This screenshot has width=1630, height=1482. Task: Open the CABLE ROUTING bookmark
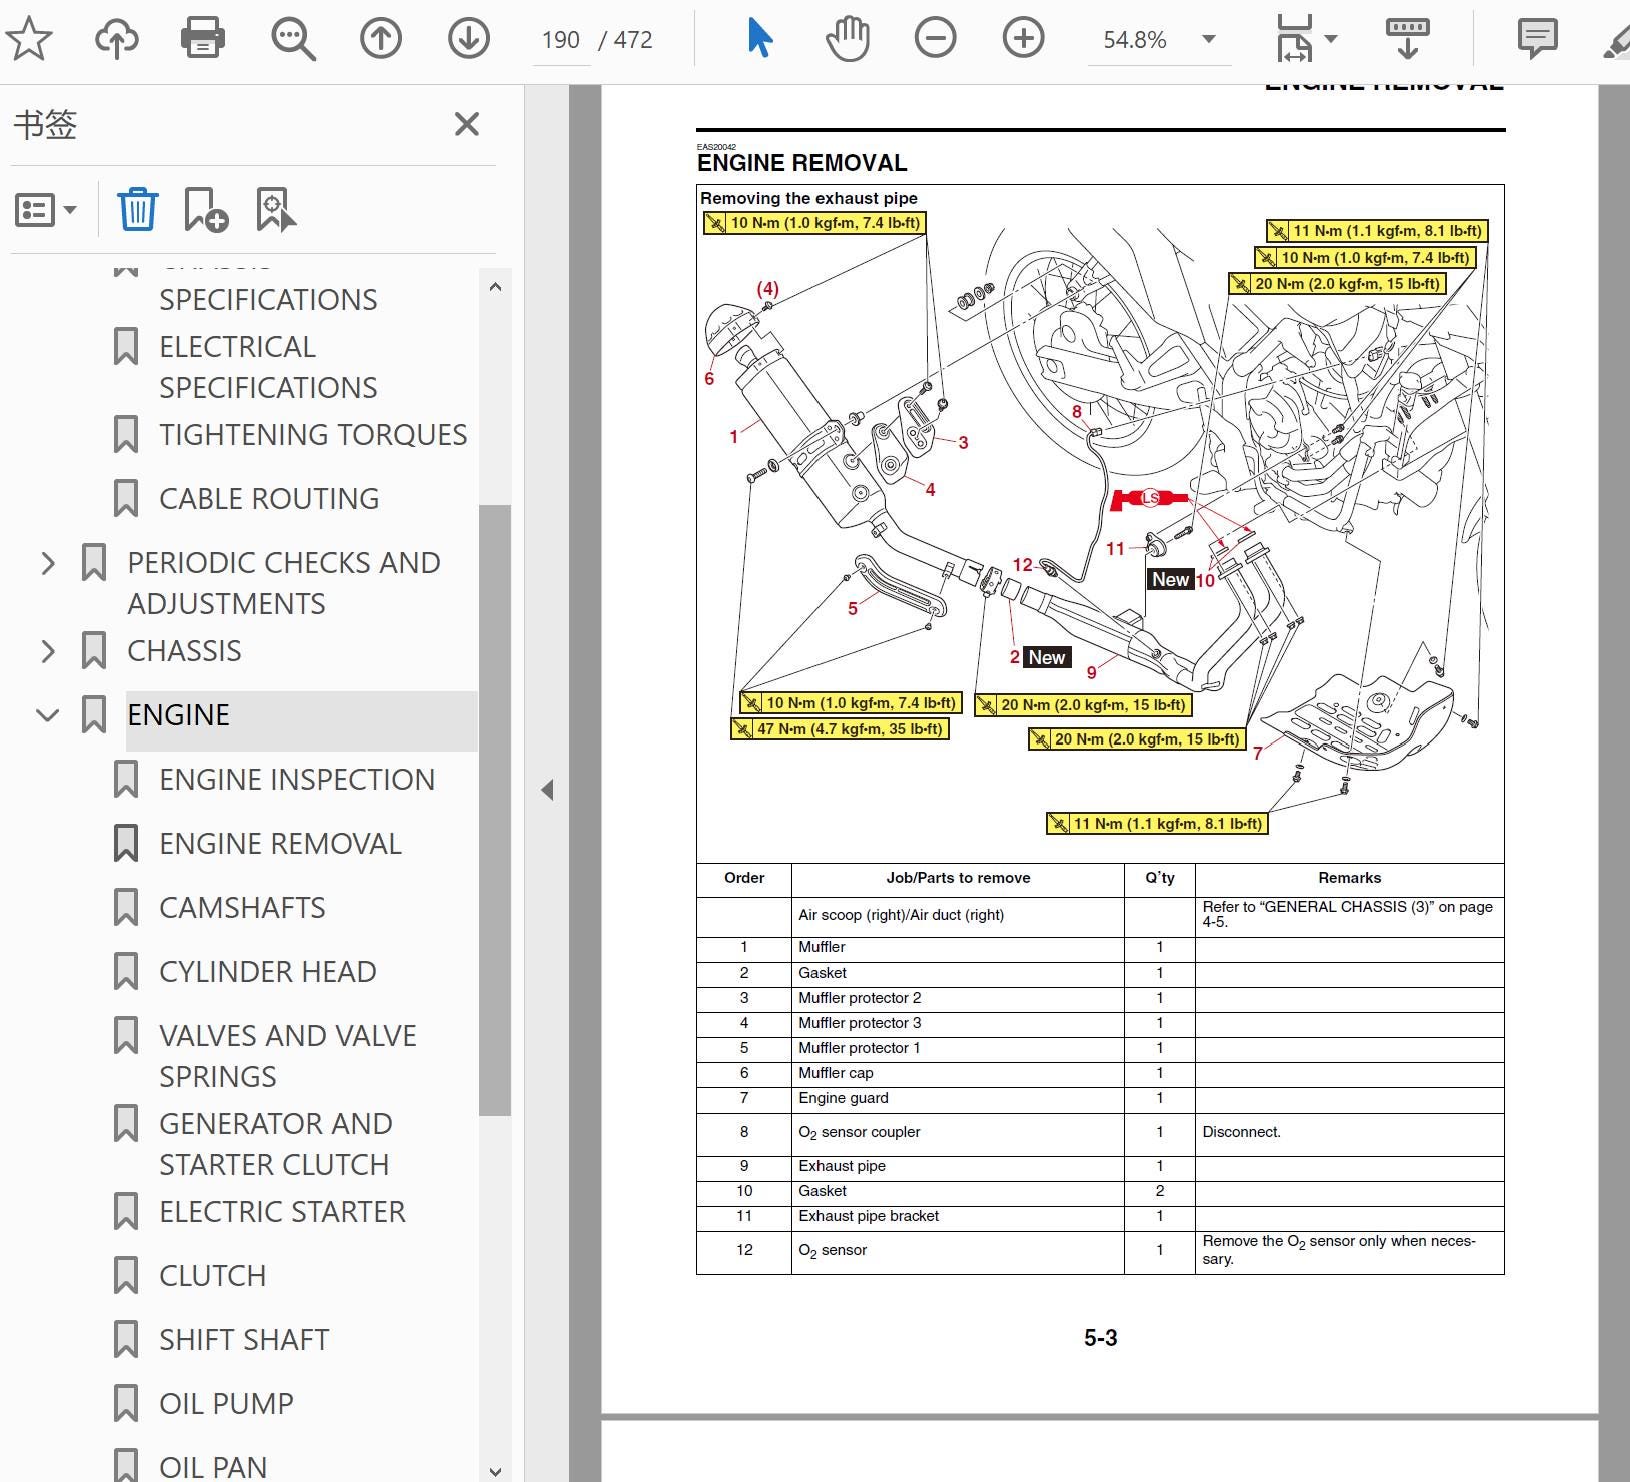click(x=269, y=498)
